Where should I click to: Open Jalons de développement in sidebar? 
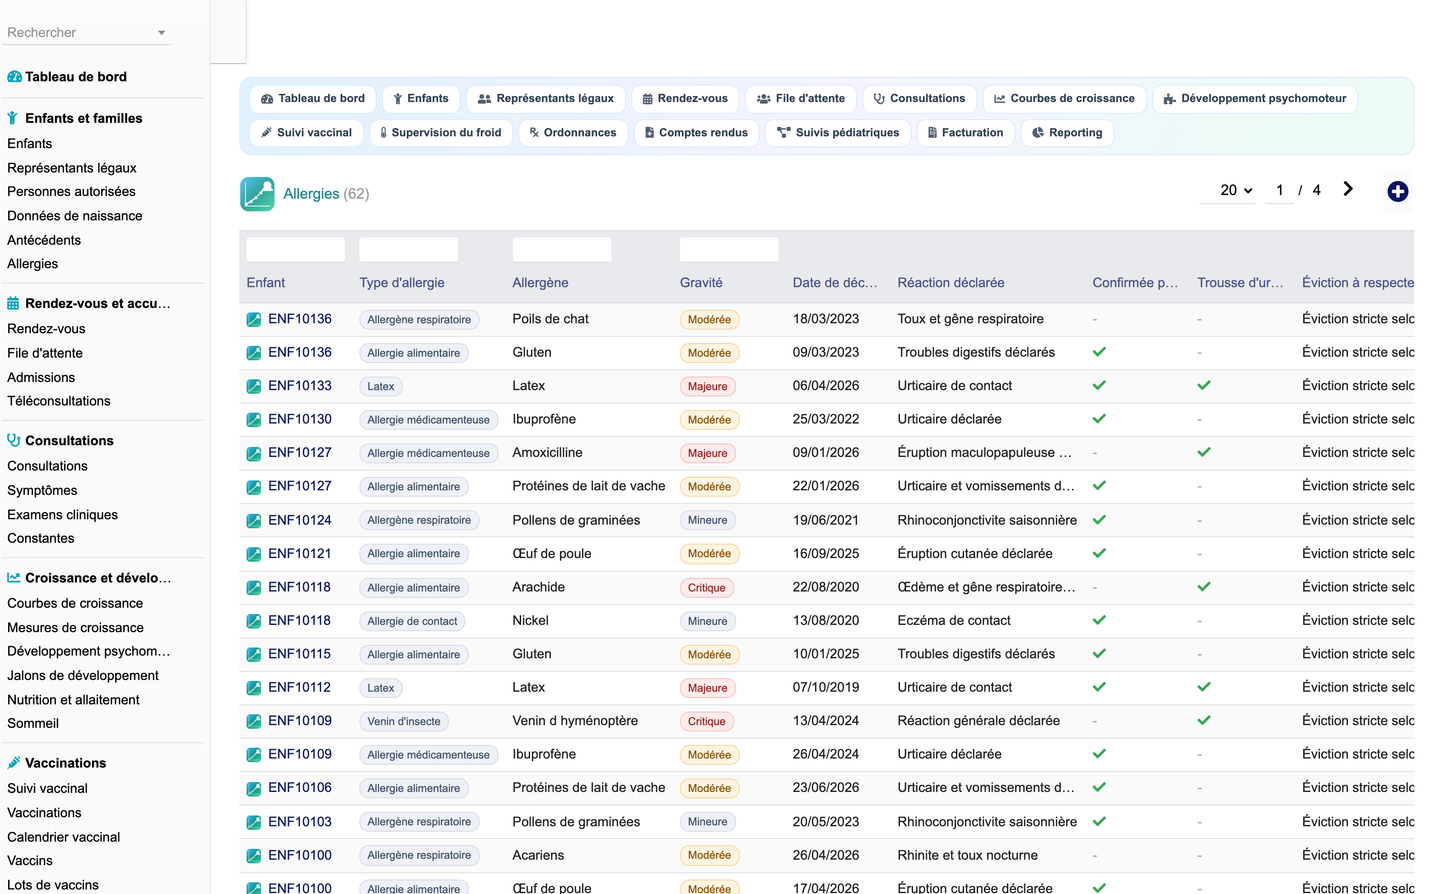tap(83, 676)
